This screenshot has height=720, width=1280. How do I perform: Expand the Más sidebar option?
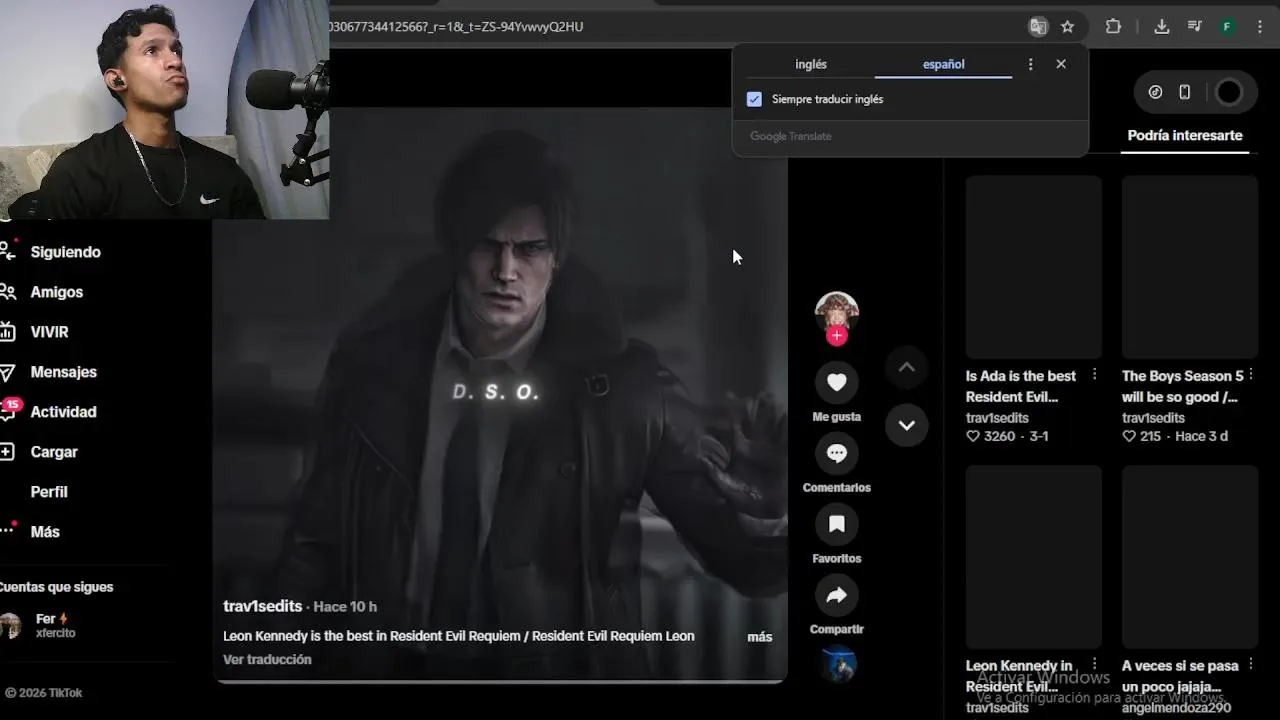(x=44, y=532)
